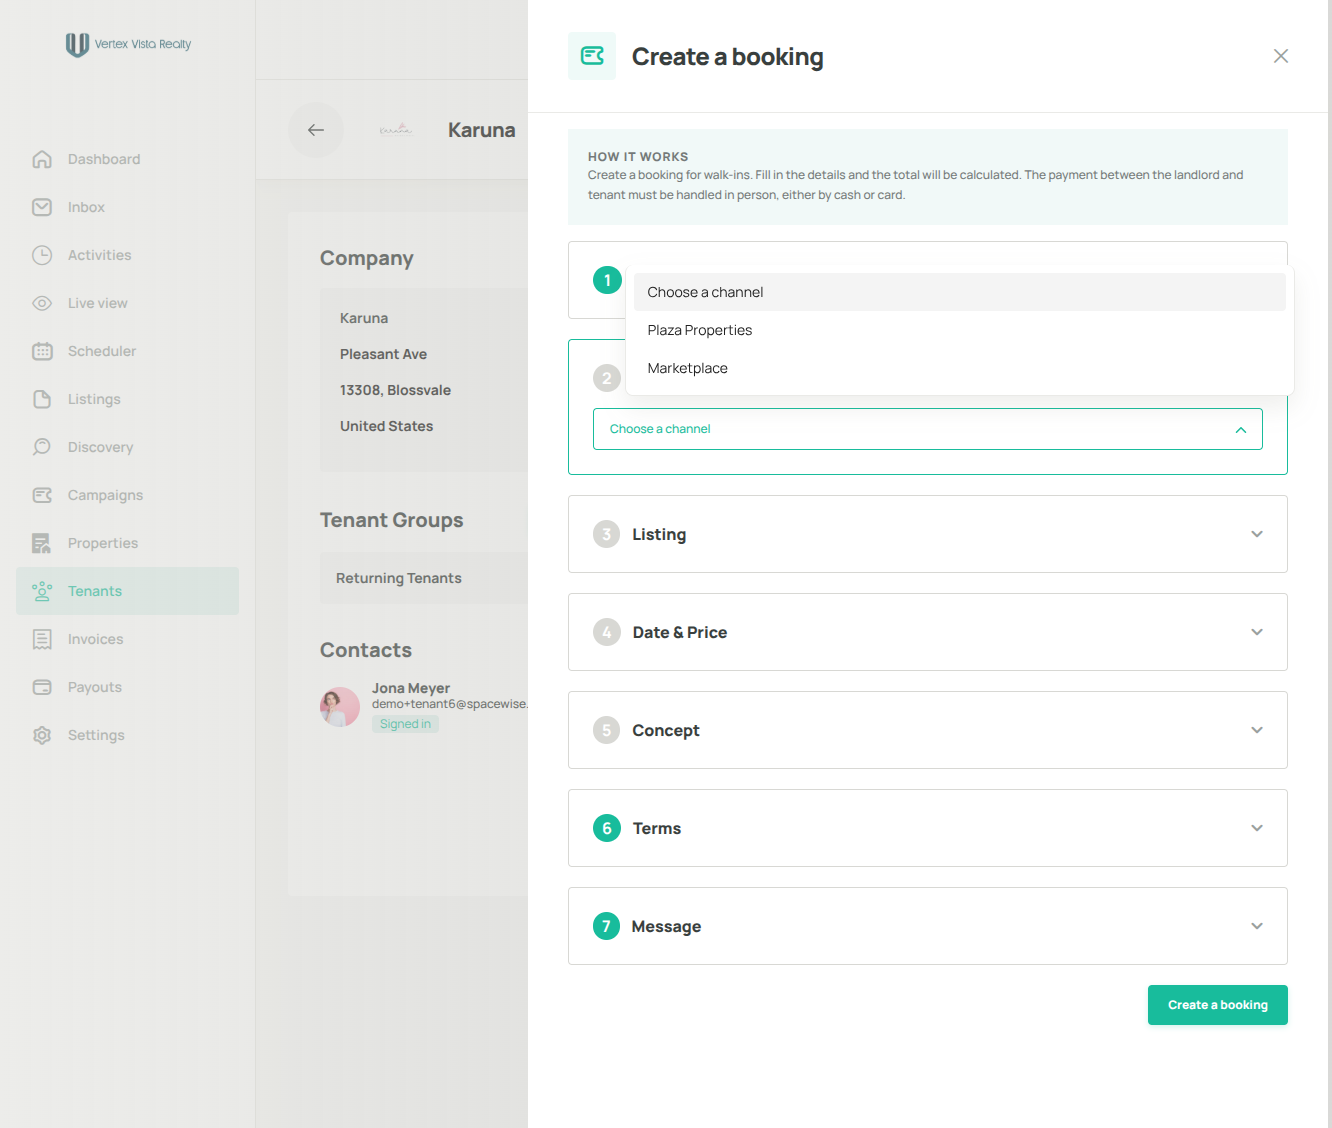The image size is (1332, 1128).
Task: Click the Create a booking button
Action: tap(1217, 1005)
